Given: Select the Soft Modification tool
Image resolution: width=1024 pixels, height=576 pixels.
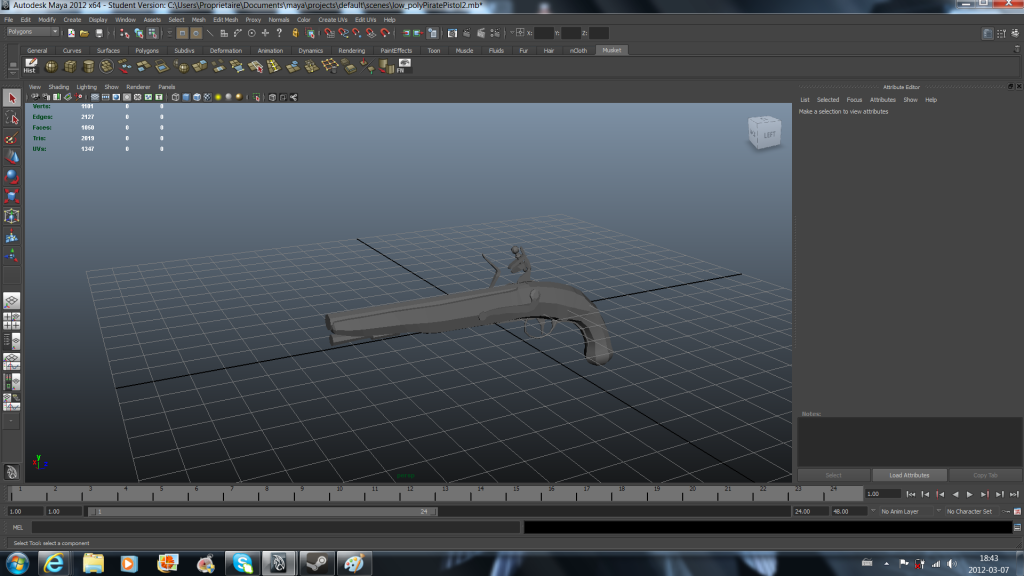Looking at the screenshot, I should [12, 236].
